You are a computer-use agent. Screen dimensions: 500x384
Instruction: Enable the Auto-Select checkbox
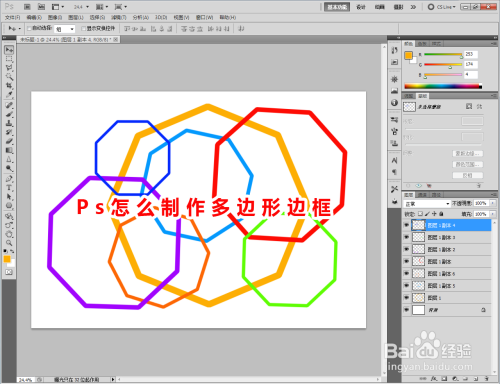29,29
